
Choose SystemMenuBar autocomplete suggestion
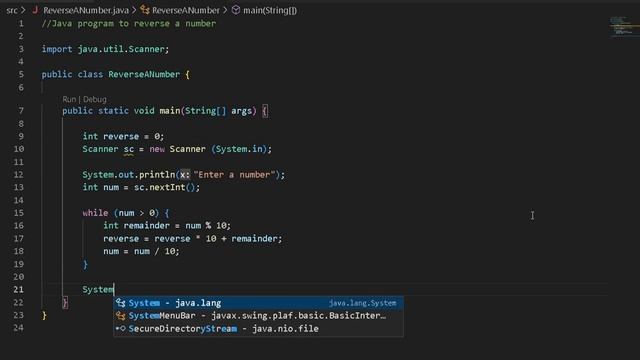(258, 316)
